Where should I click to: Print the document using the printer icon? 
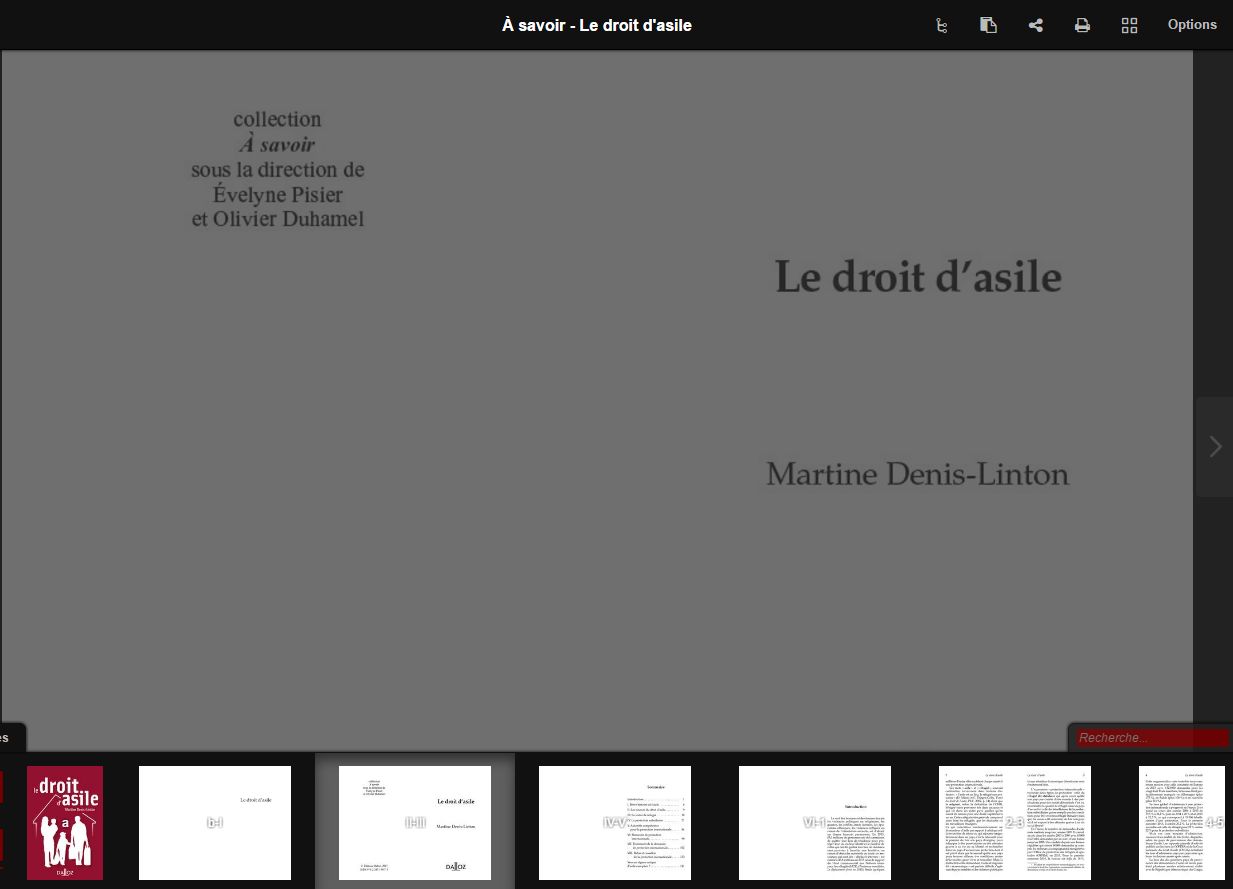point(1082,26)
